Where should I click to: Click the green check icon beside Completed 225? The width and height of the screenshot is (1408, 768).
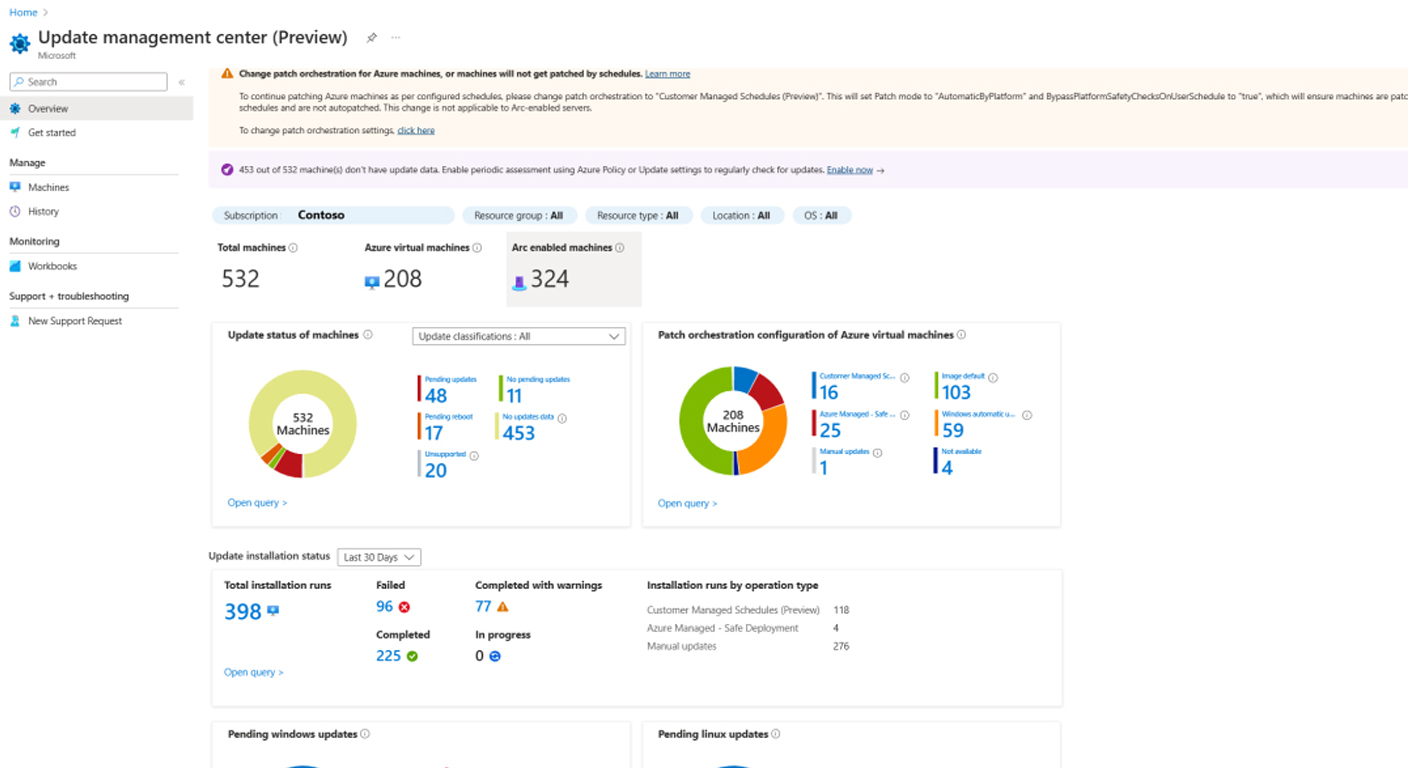point(412,656)
